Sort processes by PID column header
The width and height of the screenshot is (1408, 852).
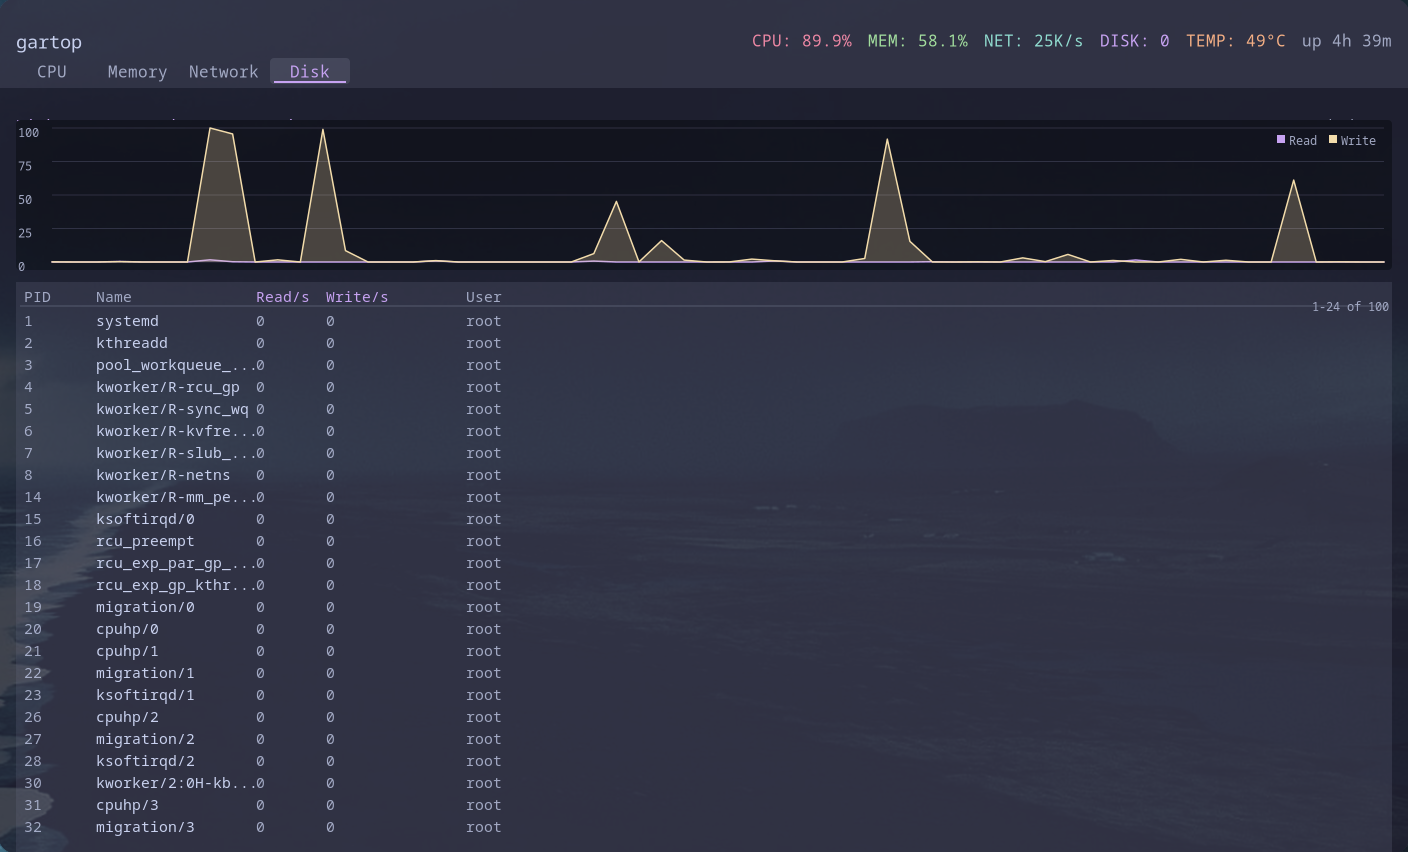tap(37, 297)
